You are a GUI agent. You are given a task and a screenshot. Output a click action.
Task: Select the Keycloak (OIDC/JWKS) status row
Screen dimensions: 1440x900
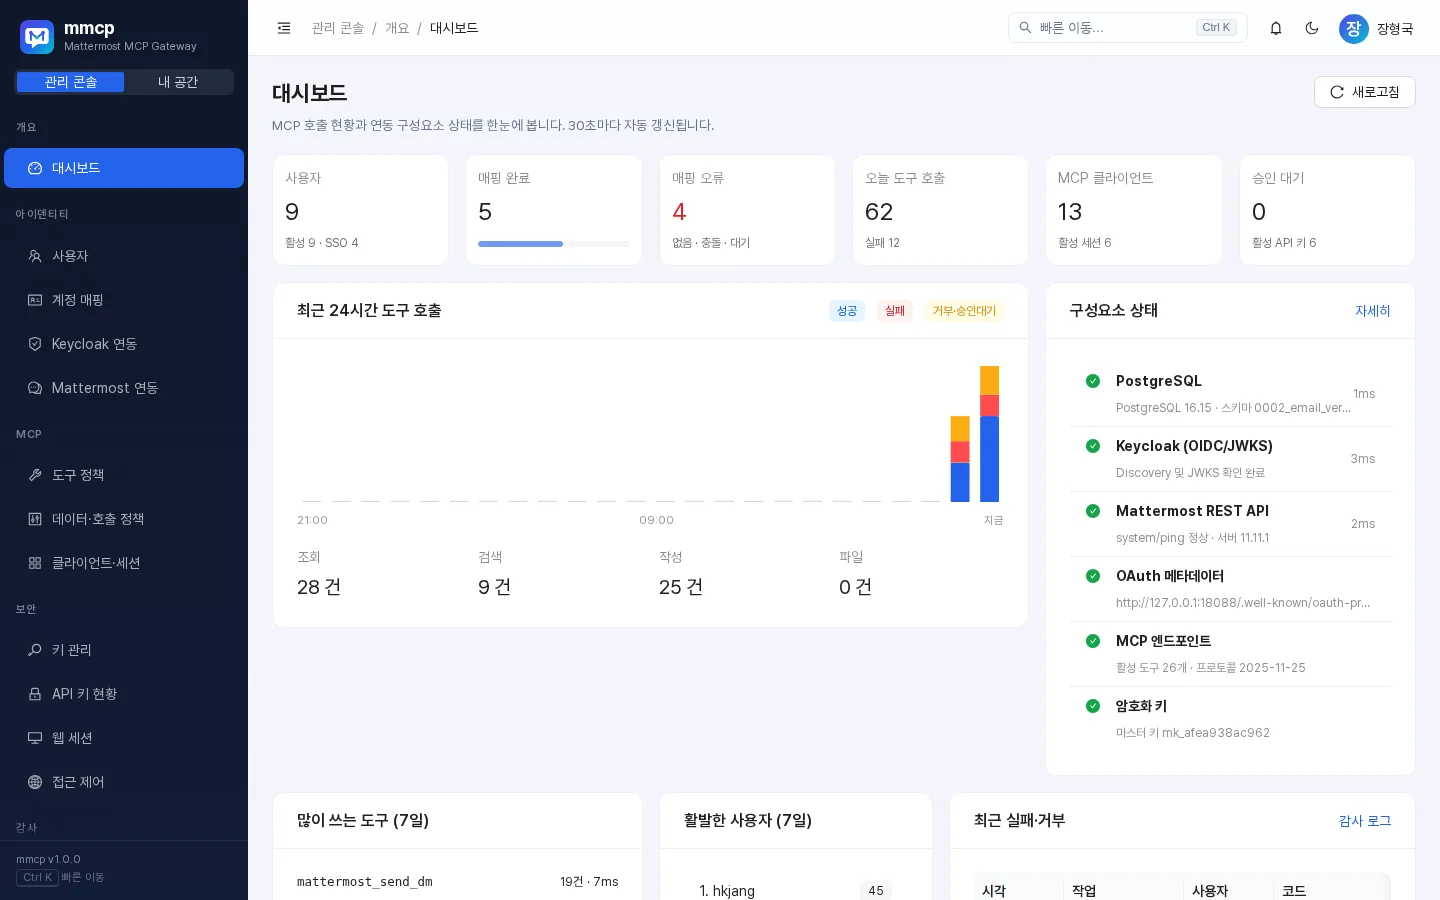1230,459
